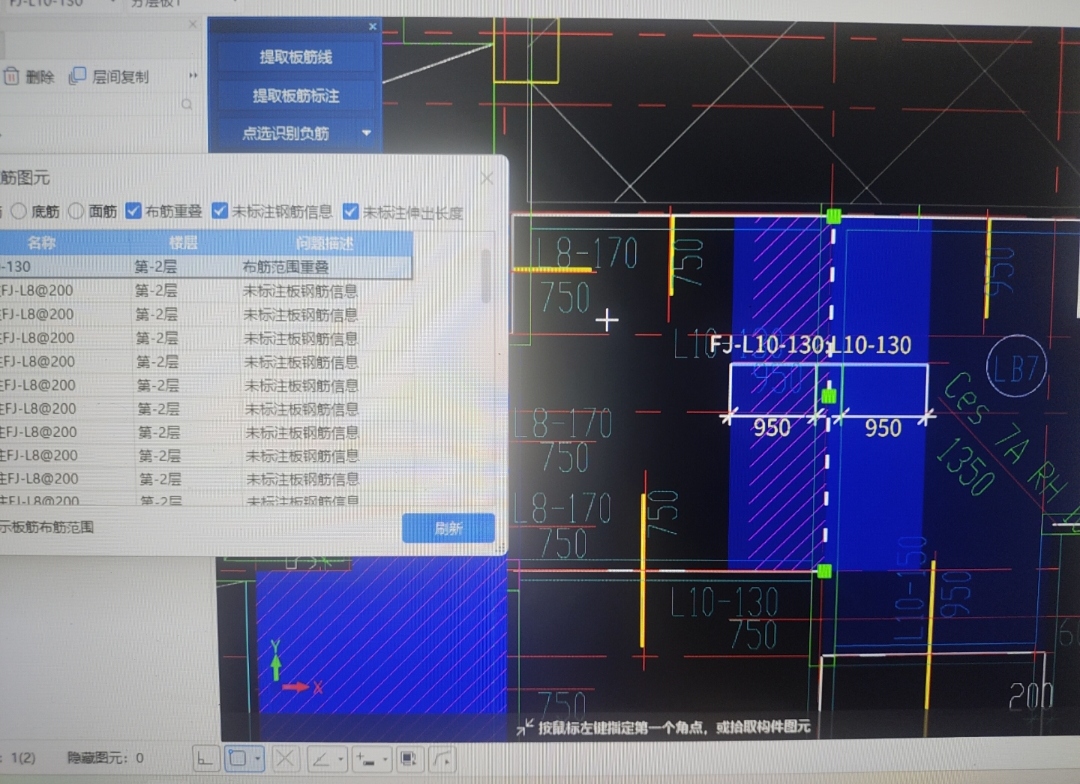Uncheck the 未标注钢筋信息 checkbox

pos(220,211)
